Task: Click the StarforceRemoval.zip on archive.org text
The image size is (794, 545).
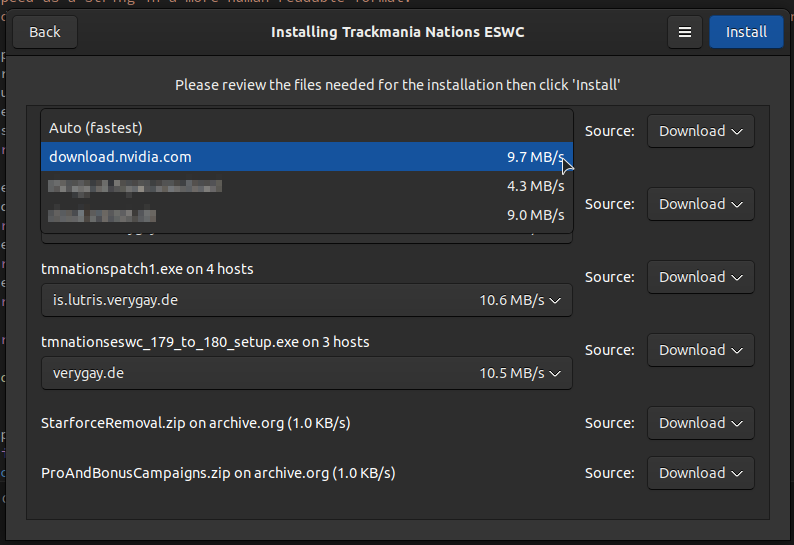Action: point(195,423)
